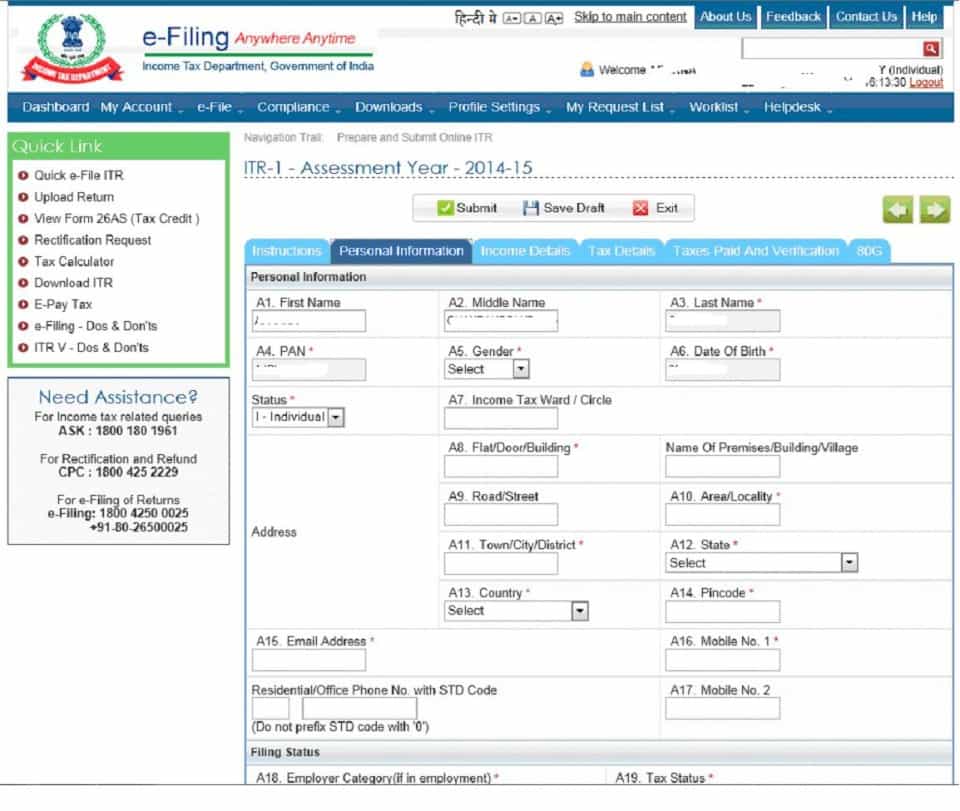Go to previous page with green left arrow
This screenshot has width=960, height=811.
point(898,210)
